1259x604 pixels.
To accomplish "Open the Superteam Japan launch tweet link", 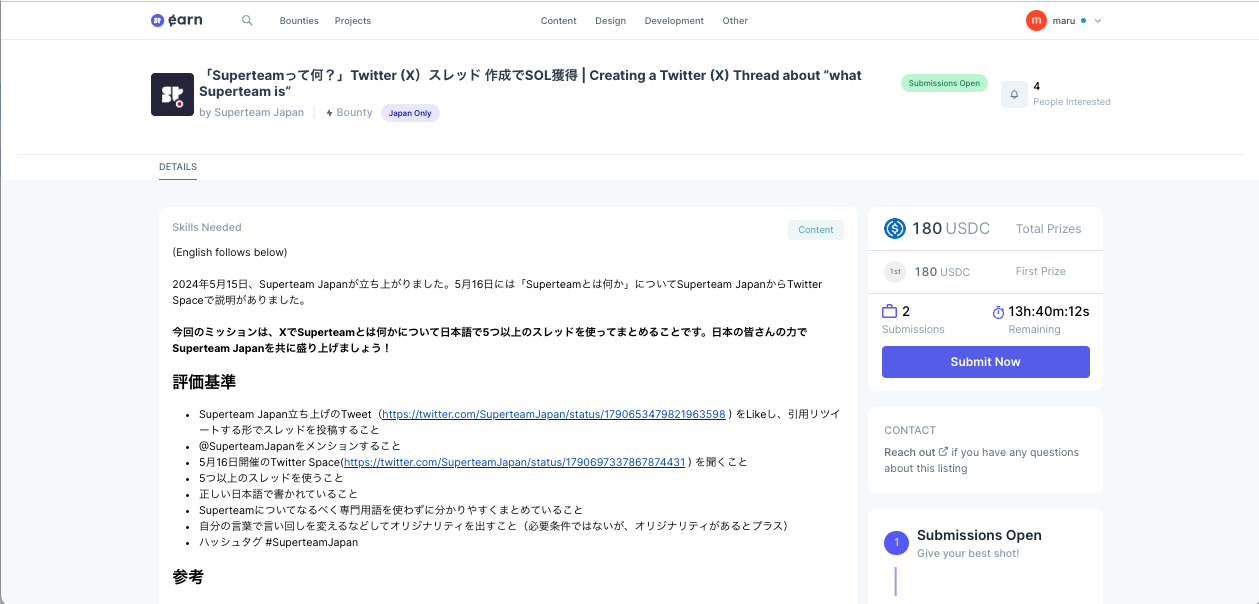I will tap(554, 414).
